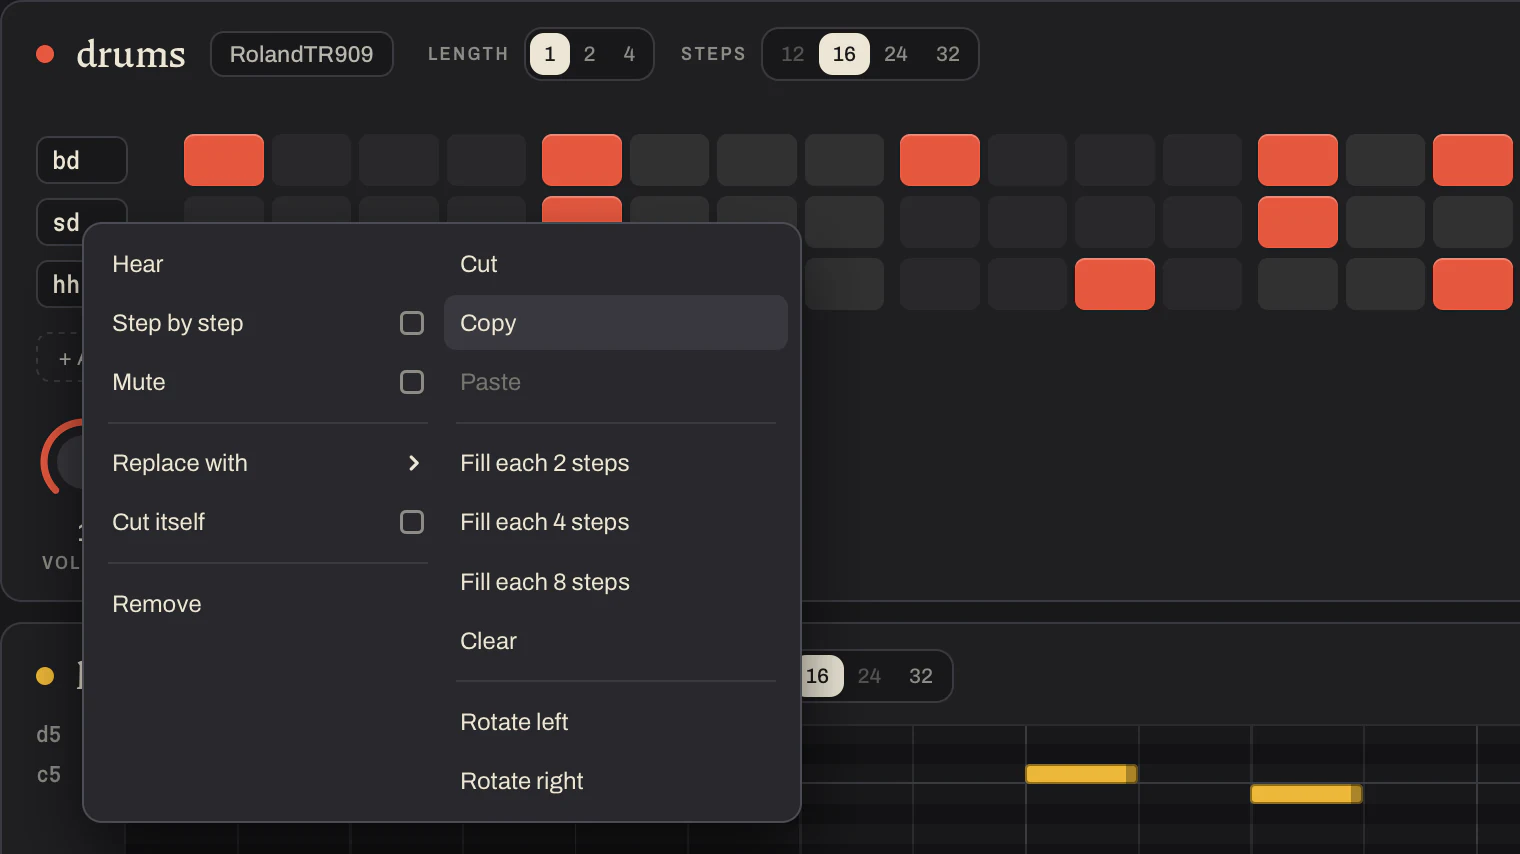The width and height of the screenshot is (1520, 854).
Task: Open the RolandTR909 drum kit selector
Action: point(302,54)
